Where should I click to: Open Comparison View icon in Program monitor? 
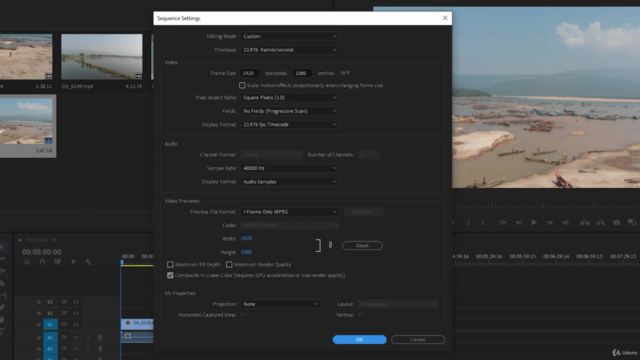tap(632, 222)
